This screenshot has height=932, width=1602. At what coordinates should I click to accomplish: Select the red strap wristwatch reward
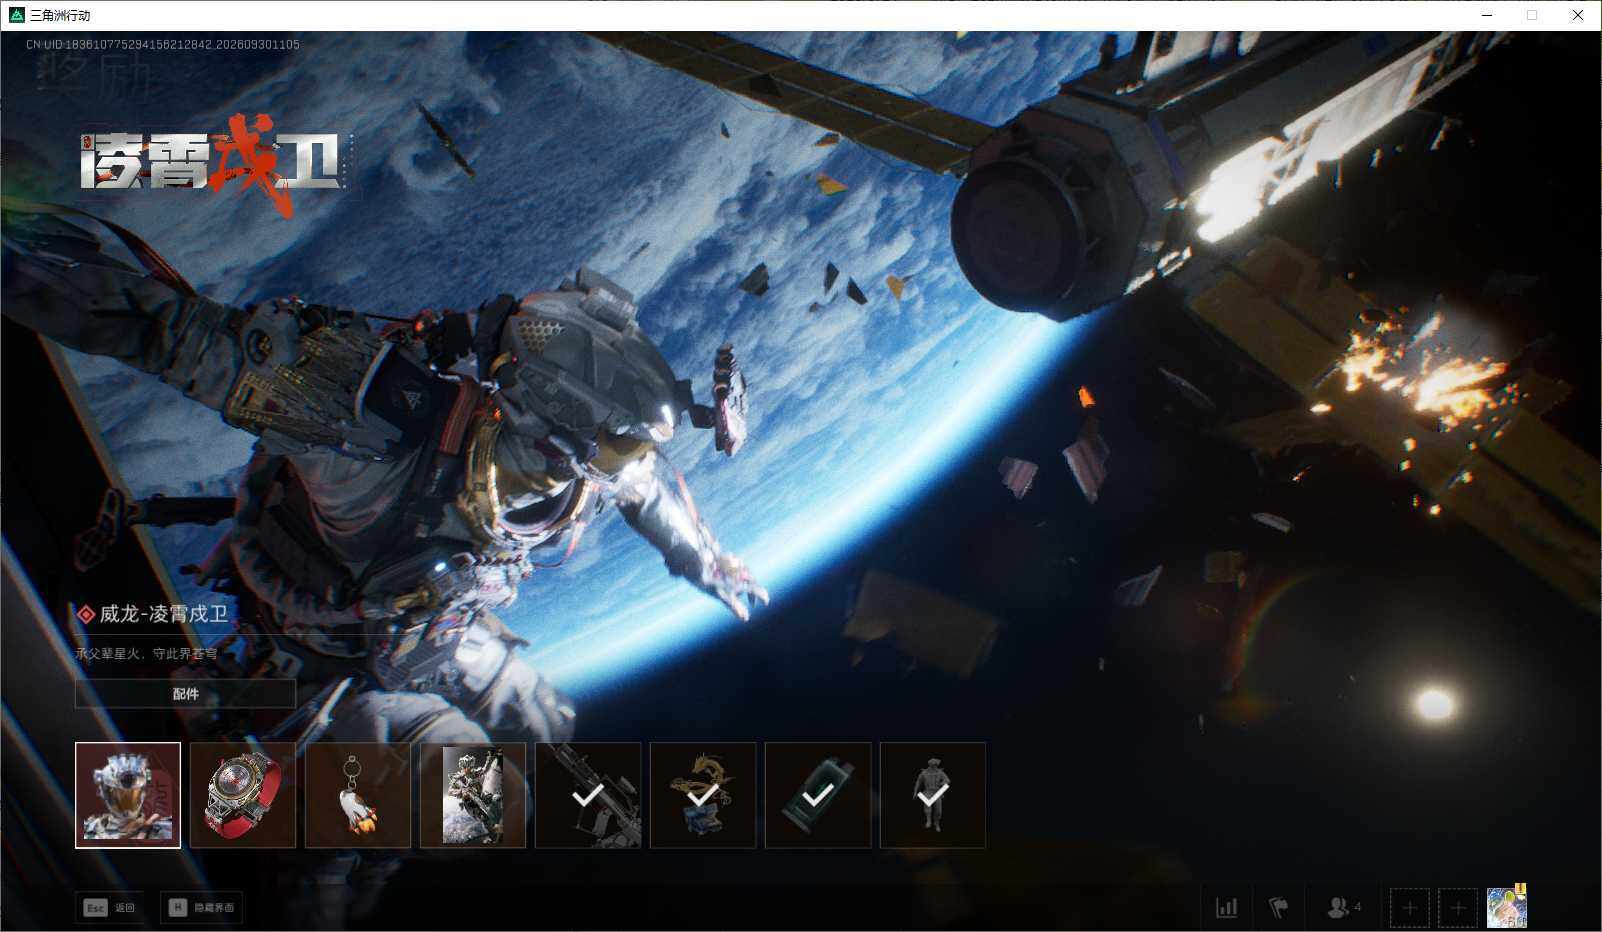(243, 795)
